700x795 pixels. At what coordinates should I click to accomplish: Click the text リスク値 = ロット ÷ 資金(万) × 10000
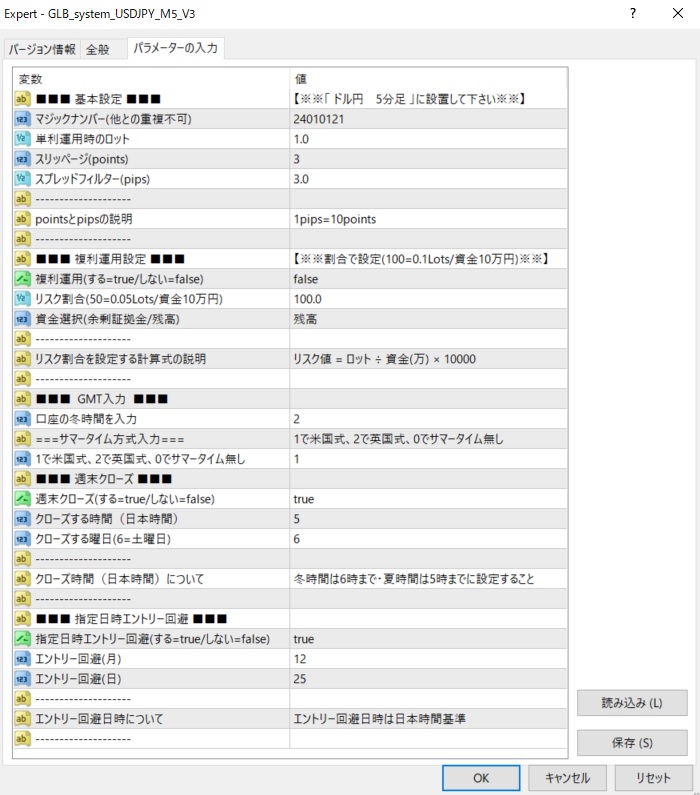pyautogui.click(x=384, y=359)
